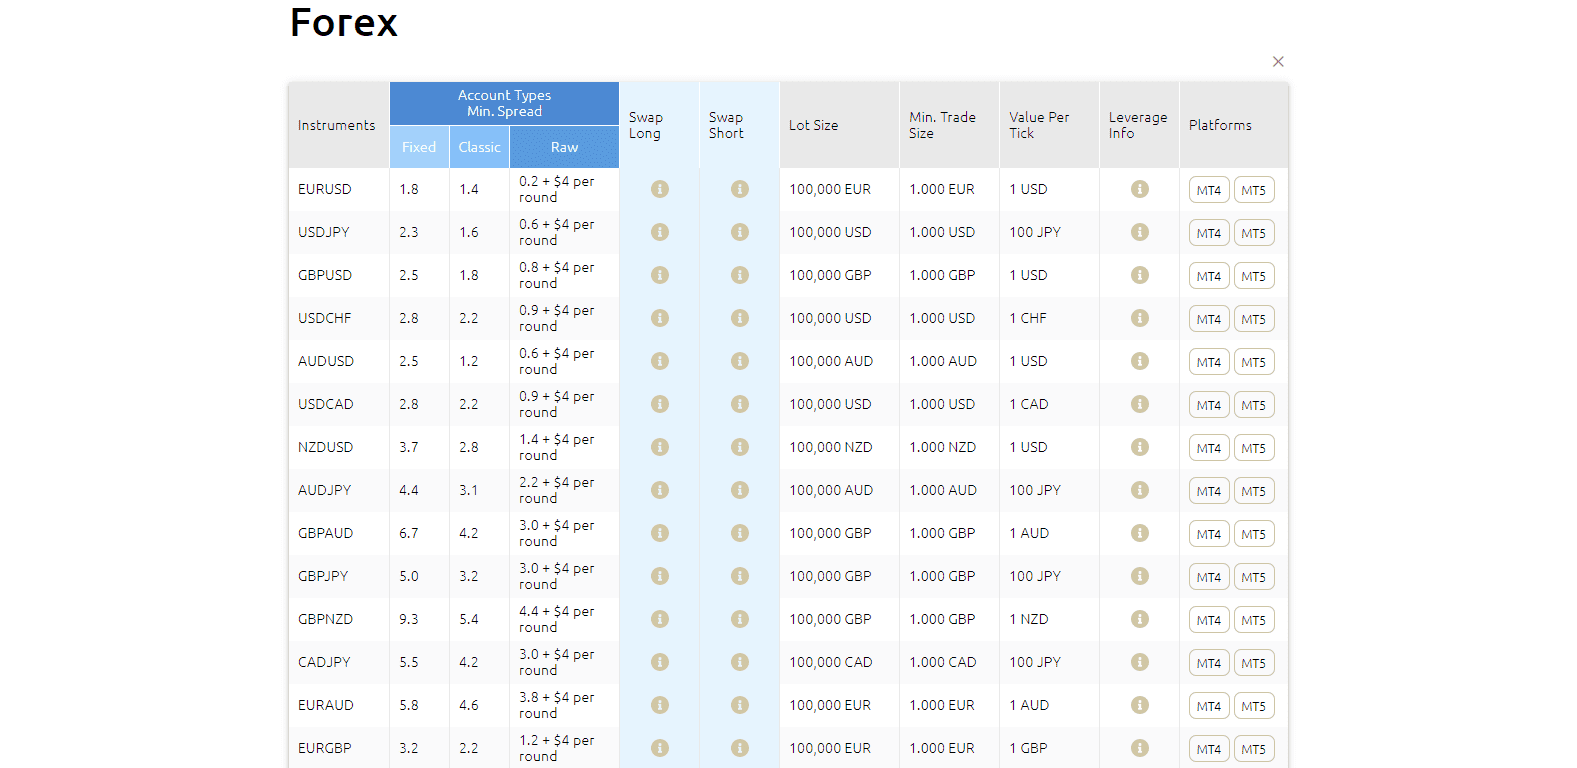Image resolution: width=1577 pixels, height=768 pixels.
Task: Click the Swap Long info icon for CADJPY
Action: pos(659,662)
